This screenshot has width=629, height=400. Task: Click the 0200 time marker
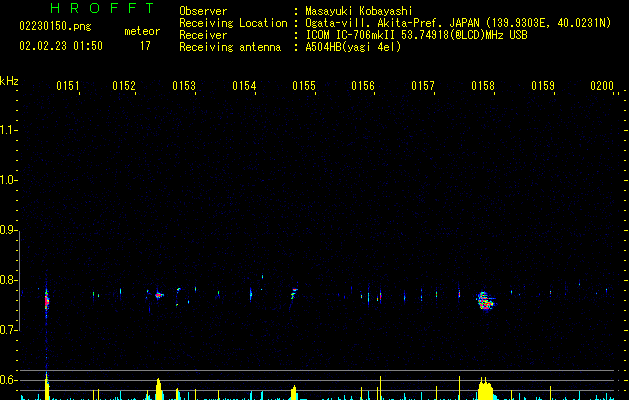point(602,86)
